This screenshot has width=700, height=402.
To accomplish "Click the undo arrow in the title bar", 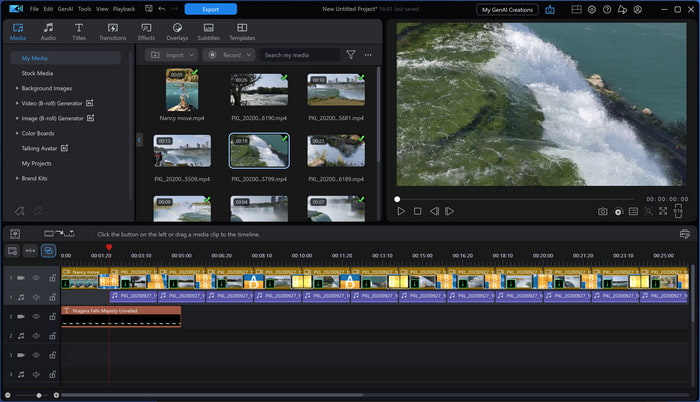I will pos(162,9).
